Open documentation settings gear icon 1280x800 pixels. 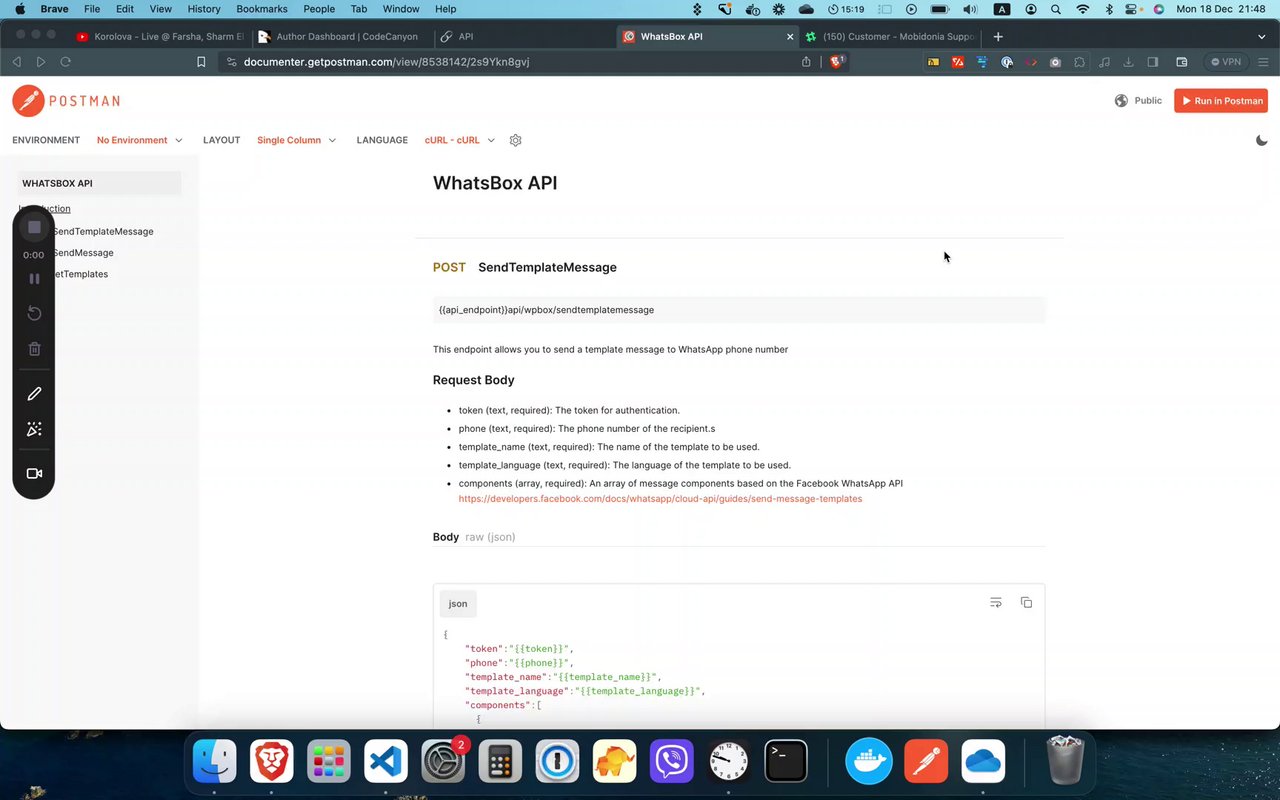pos(516,140)
